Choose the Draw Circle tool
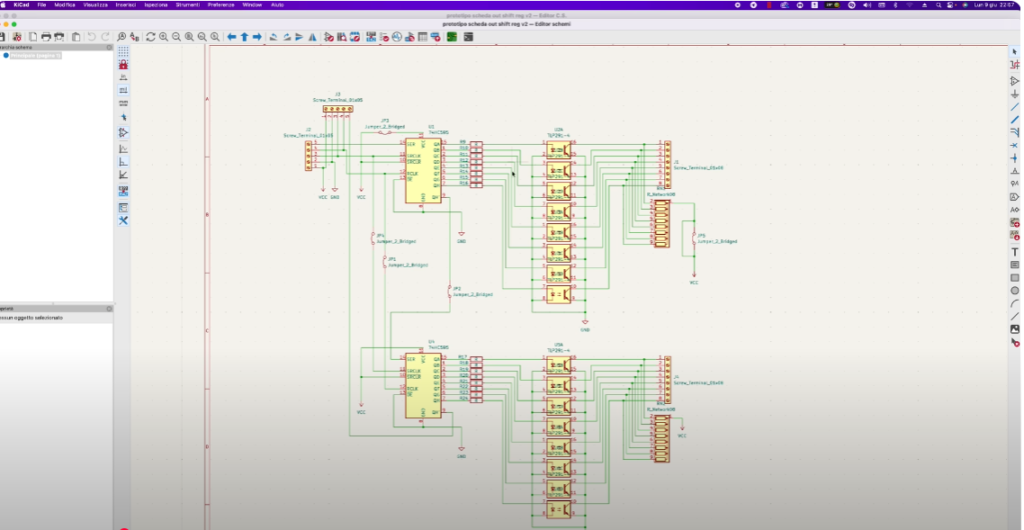1024x530 pixels. [1015, 290]
